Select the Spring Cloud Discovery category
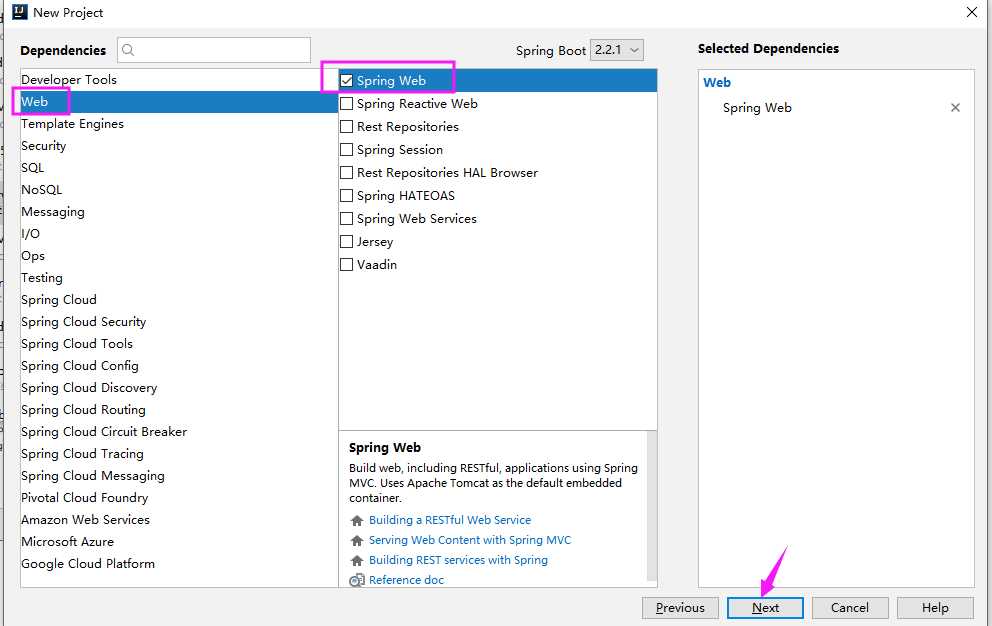This screenshot has width=992, height=626. tap(179, 388)
